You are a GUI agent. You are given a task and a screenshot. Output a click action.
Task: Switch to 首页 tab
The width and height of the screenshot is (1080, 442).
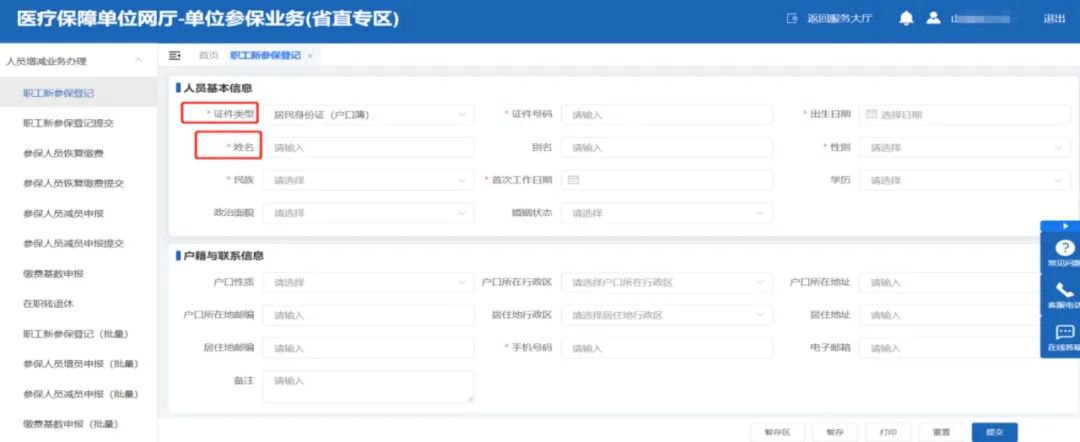pos(209,56)
